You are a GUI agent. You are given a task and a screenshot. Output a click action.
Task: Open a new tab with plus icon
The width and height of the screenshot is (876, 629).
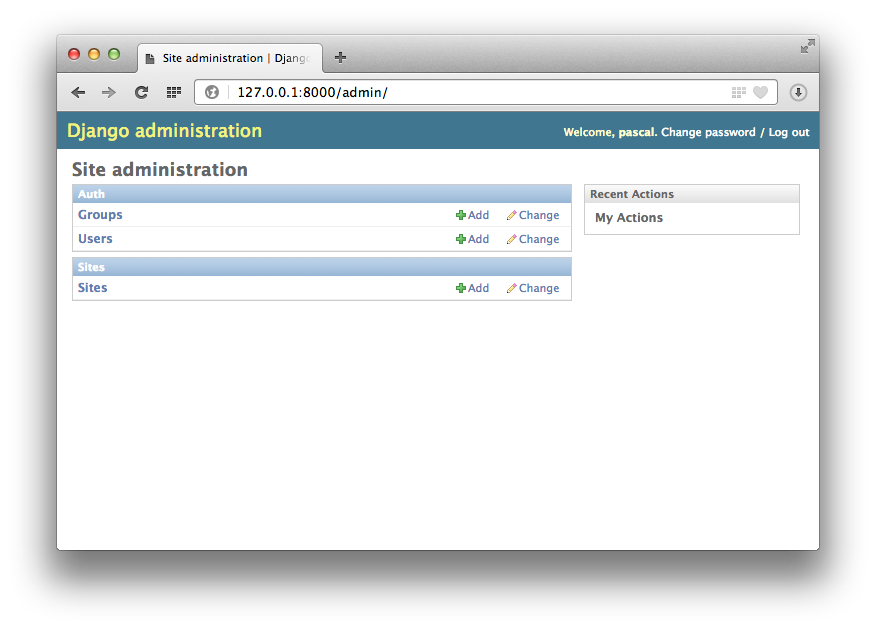340,58
